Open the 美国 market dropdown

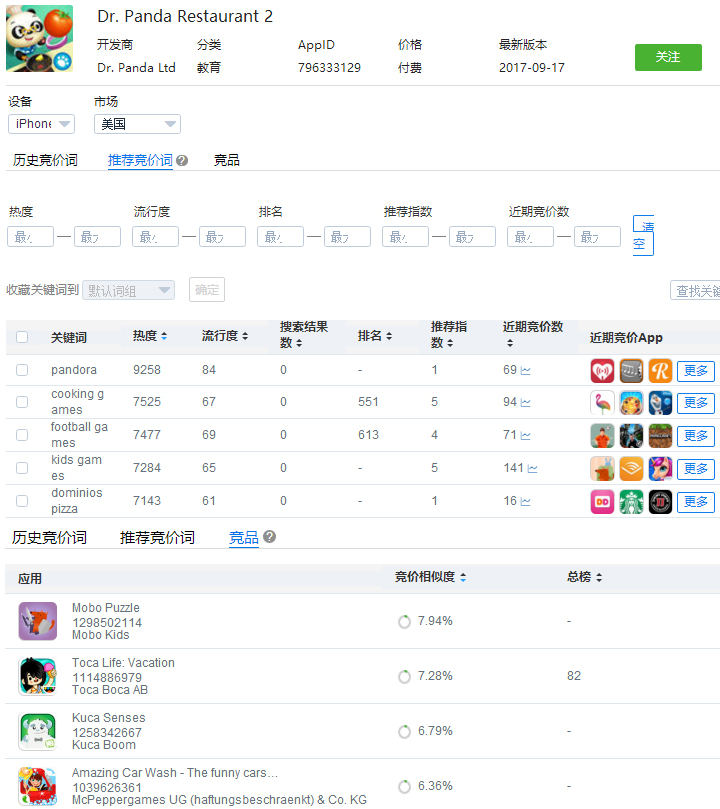point(137,124)
